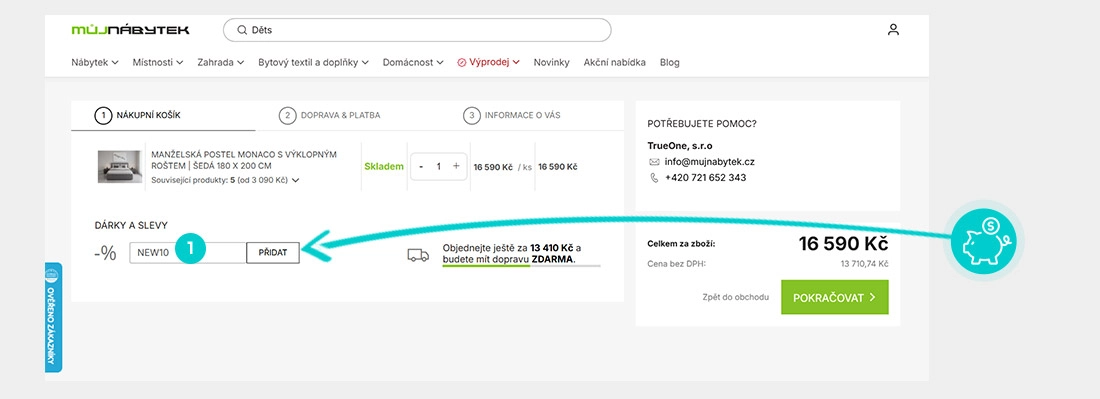Click the Skladem stock label
1100x399 pixels.
384,167
